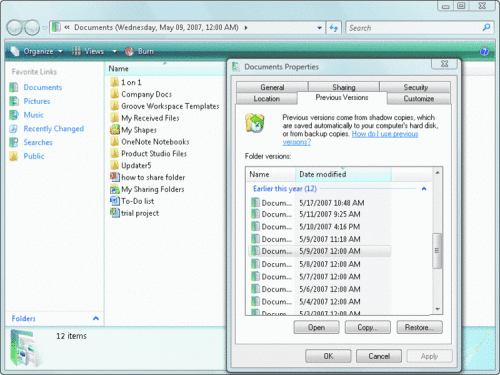Open the Recently Changed favorite link
Screen dimensions: 500x375
(x=53, y=129)
